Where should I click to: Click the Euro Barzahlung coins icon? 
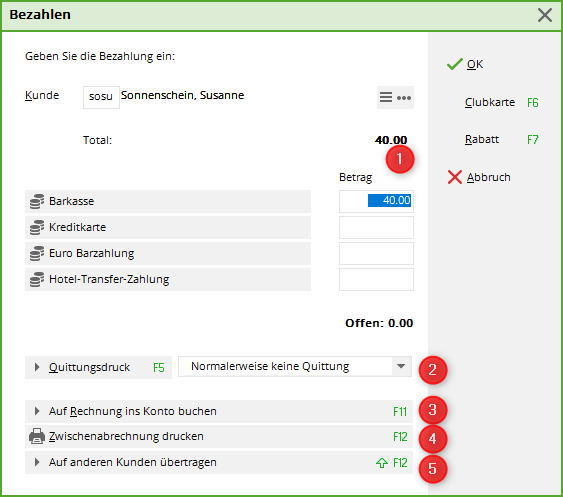pyautogui.click(x=37, y=253)
